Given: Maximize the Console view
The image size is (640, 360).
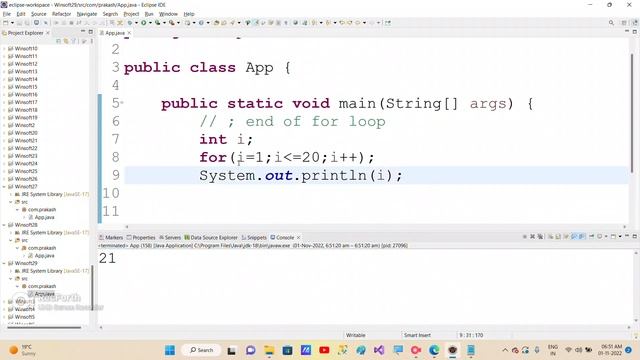Looking at the screenshot, I should (635, 236).
